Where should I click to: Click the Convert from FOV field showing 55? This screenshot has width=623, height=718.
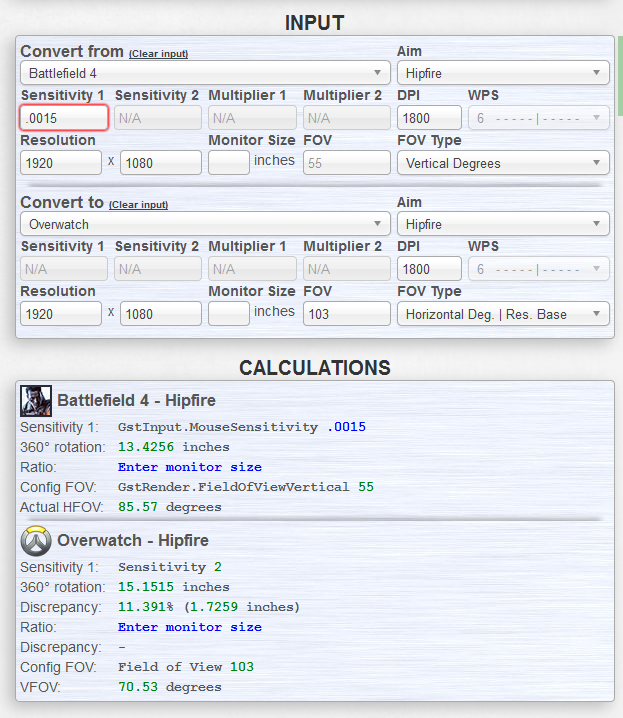(347, 163)
